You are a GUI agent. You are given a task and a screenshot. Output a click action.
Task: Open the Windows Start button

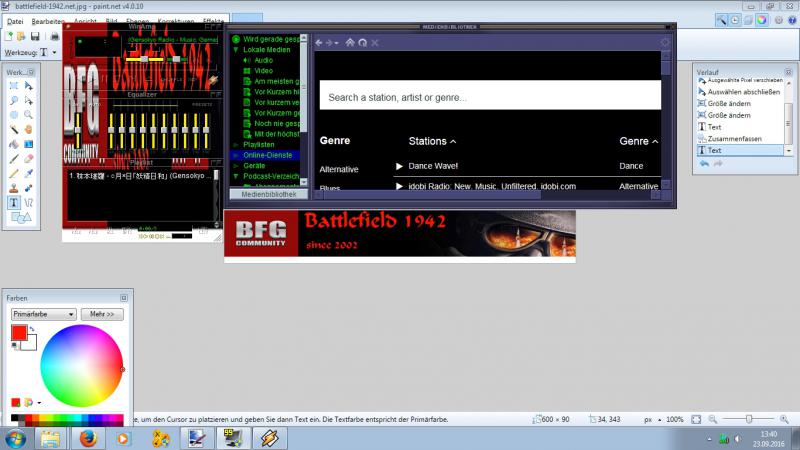(15, 439)
